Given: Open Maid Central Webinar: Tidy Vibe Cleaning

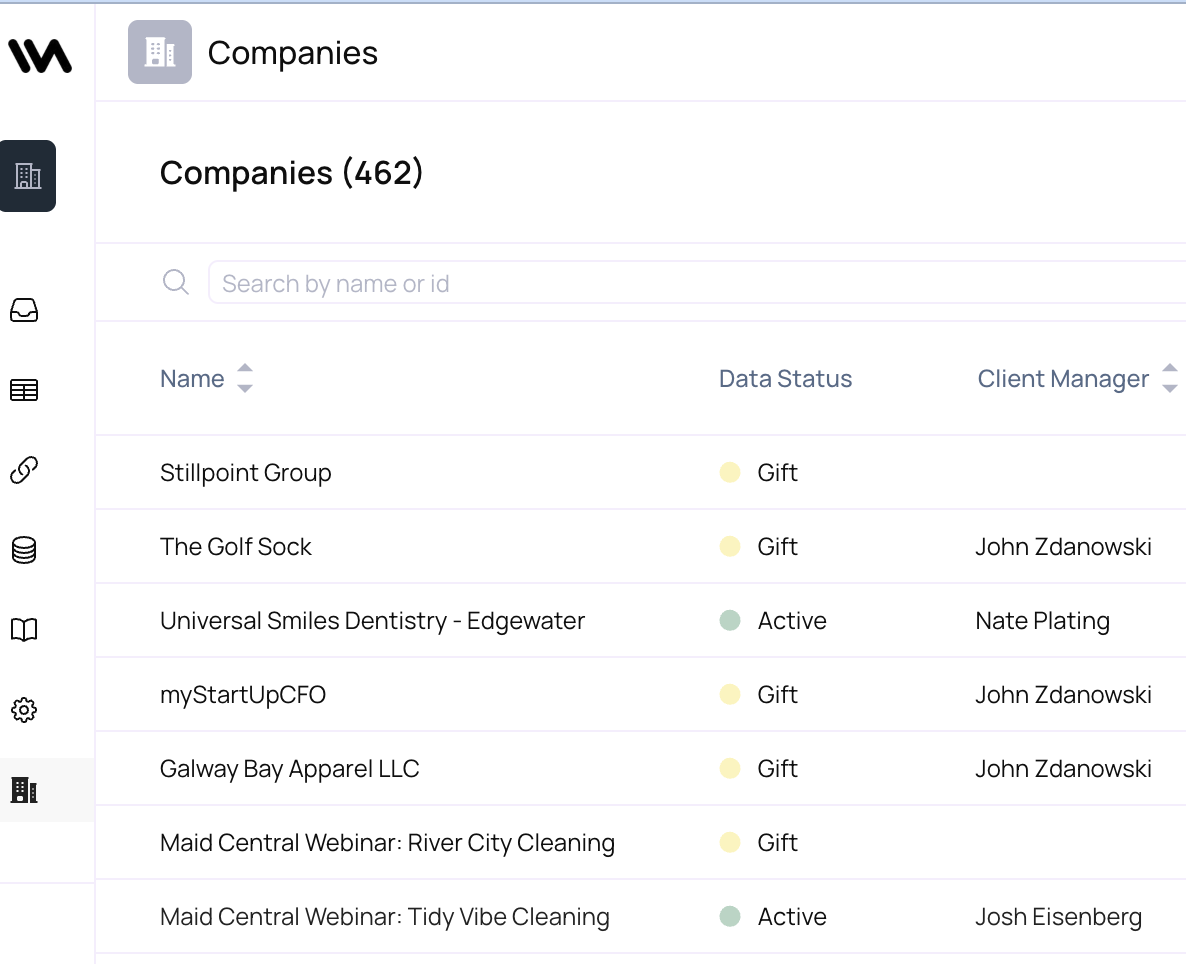Looking at the screenshot, I should [x=384, y=916].
